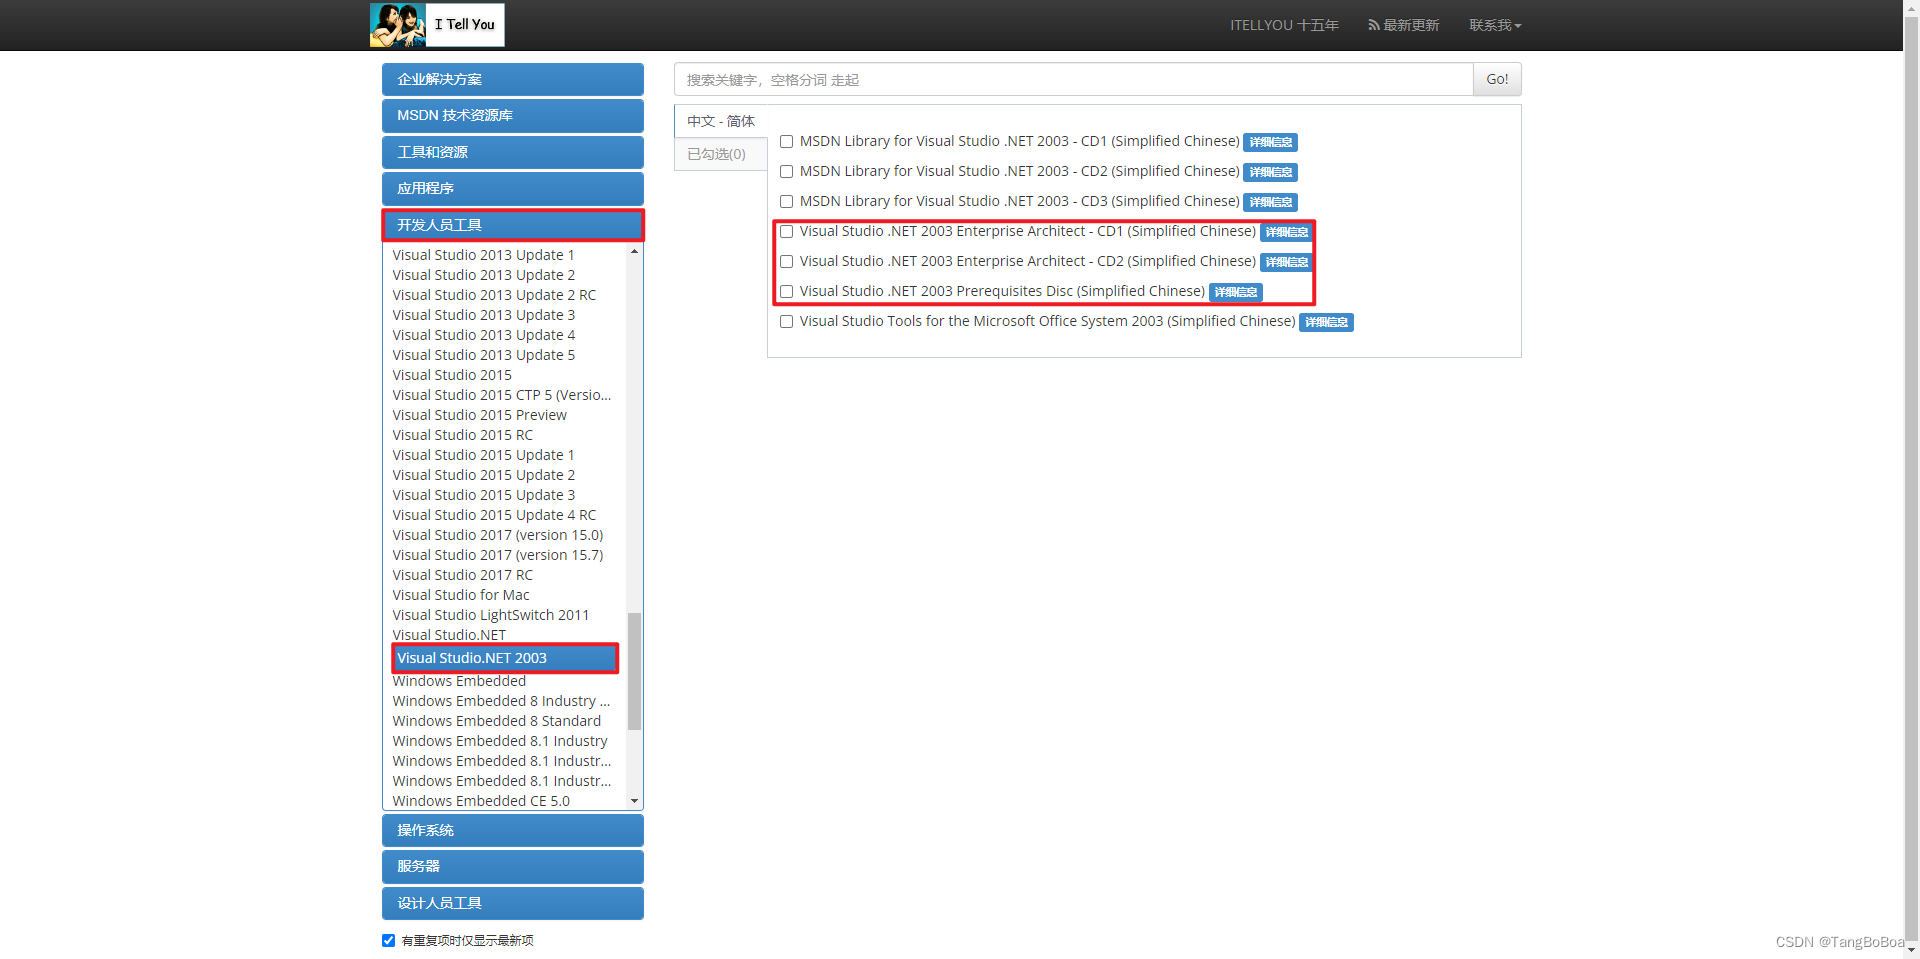Click the detail badge for MSDN Library CD3
Image resolution: width=1920 pixels, height=959 pixels.
pos(1270,202)
